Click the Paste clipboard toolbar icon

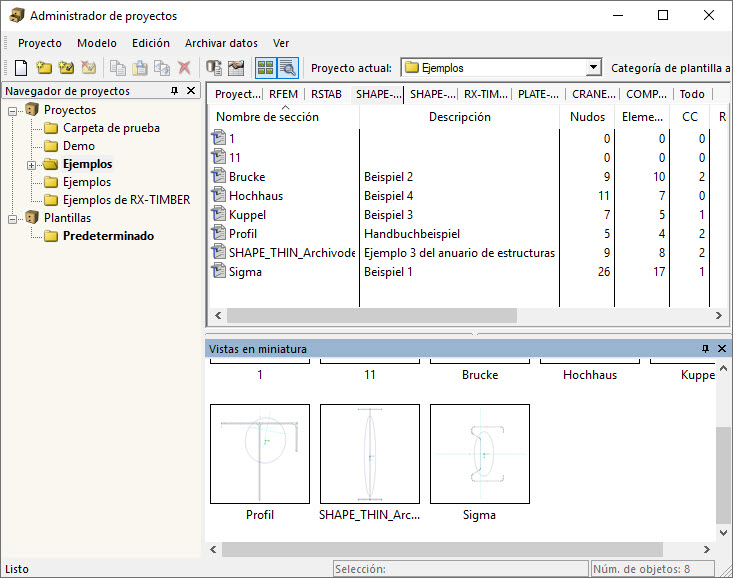click(x=140, y=68)
